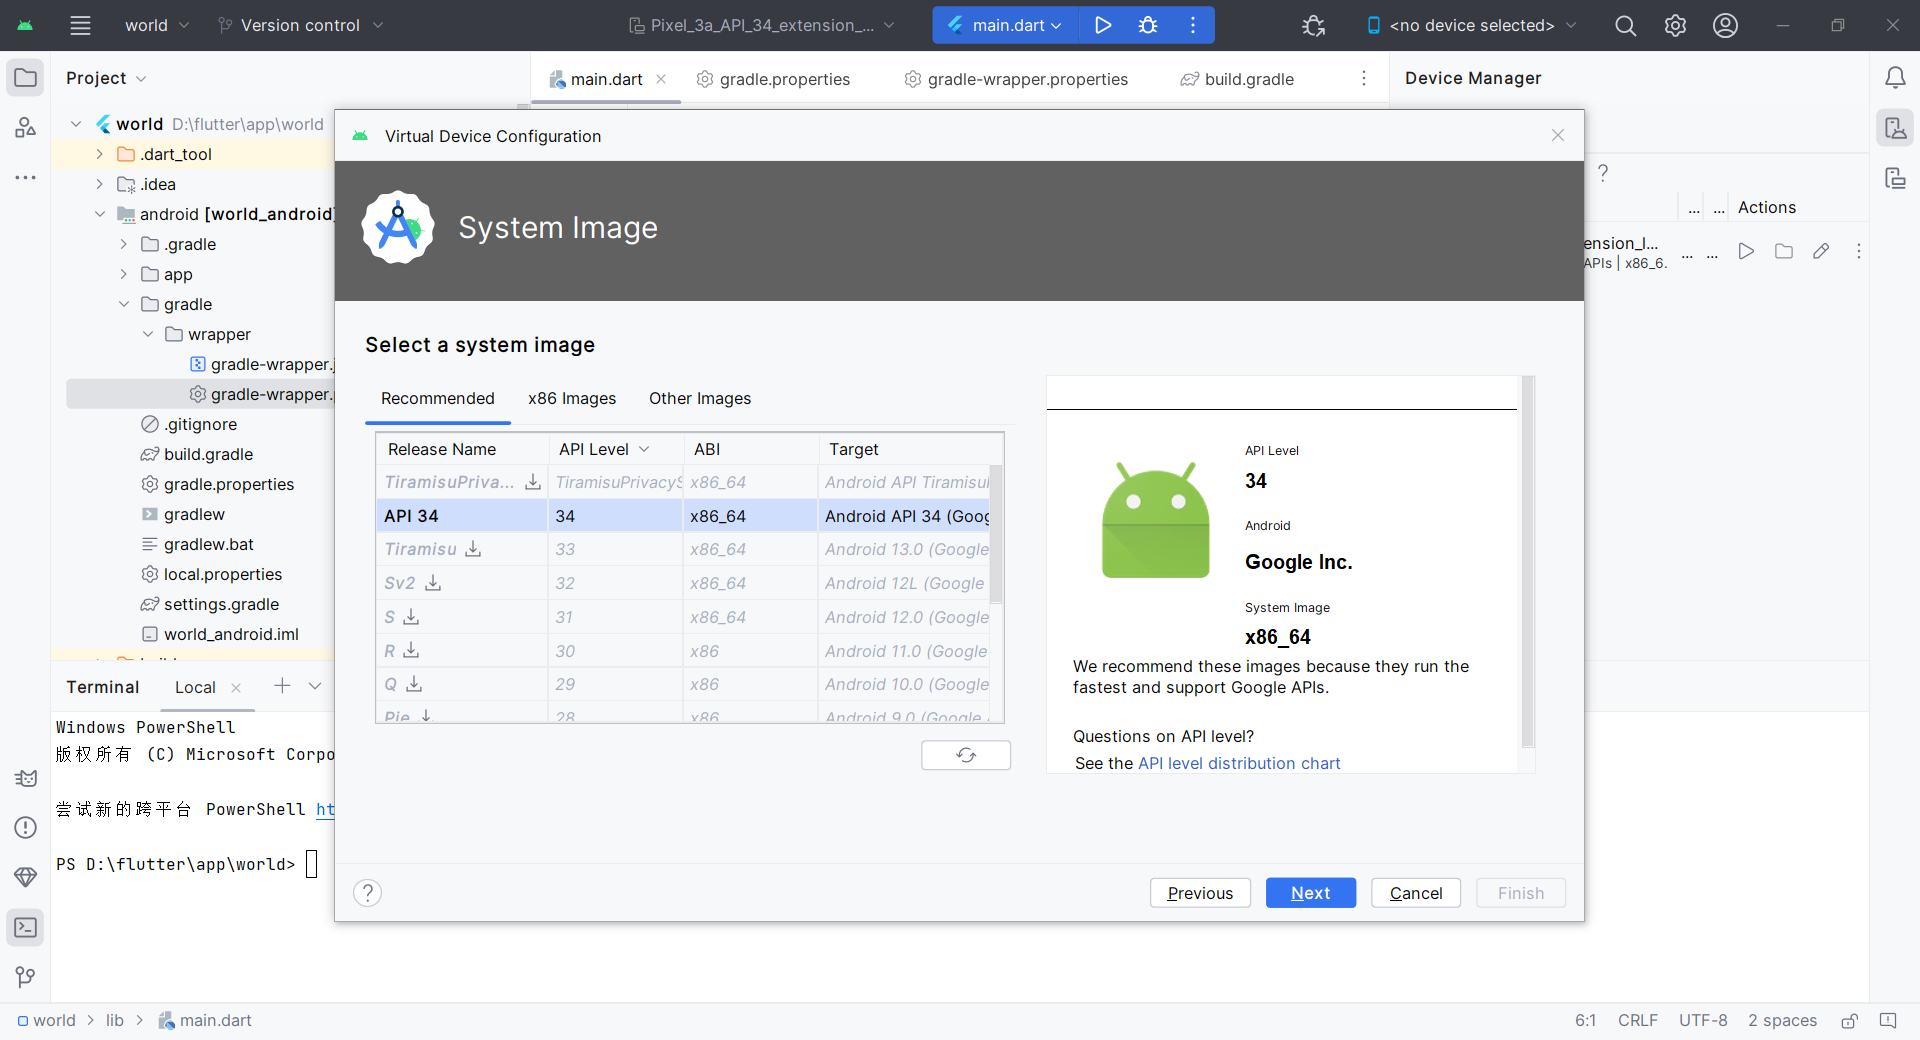This screenshot has height=1040, width=1920.
Task: Open the API level distribution chart link
Action: coord(1239,763)
